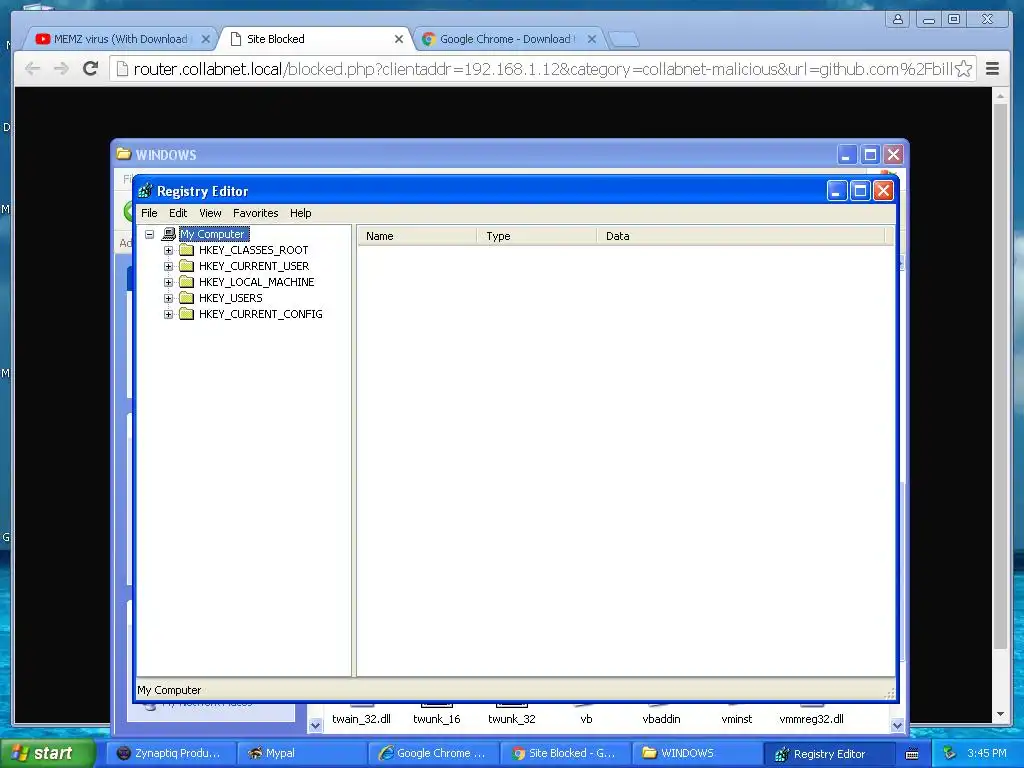
Task: Click the WINDOWS window folder title icon
Action: [x=123, y=154]
